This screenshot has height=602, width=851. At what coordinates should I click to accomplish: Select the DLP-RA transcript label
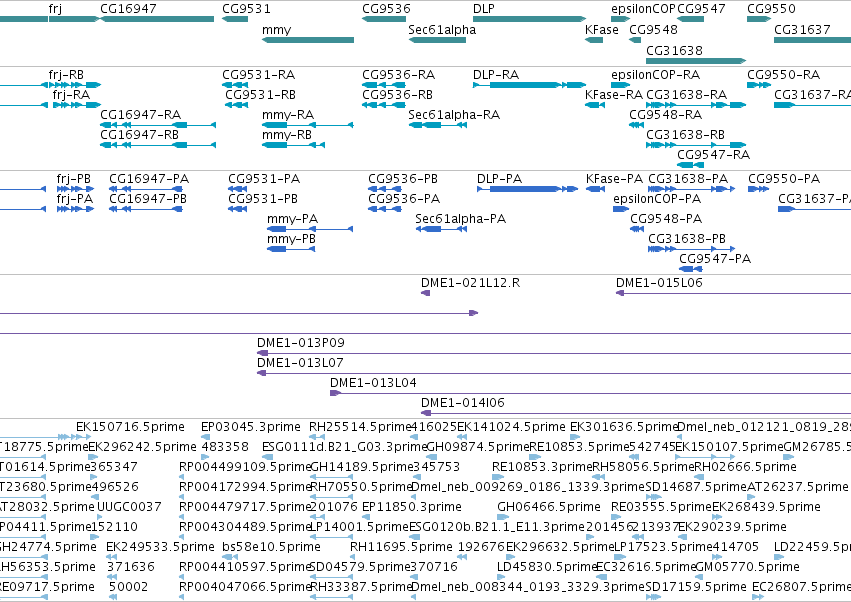tap(496, 75)
